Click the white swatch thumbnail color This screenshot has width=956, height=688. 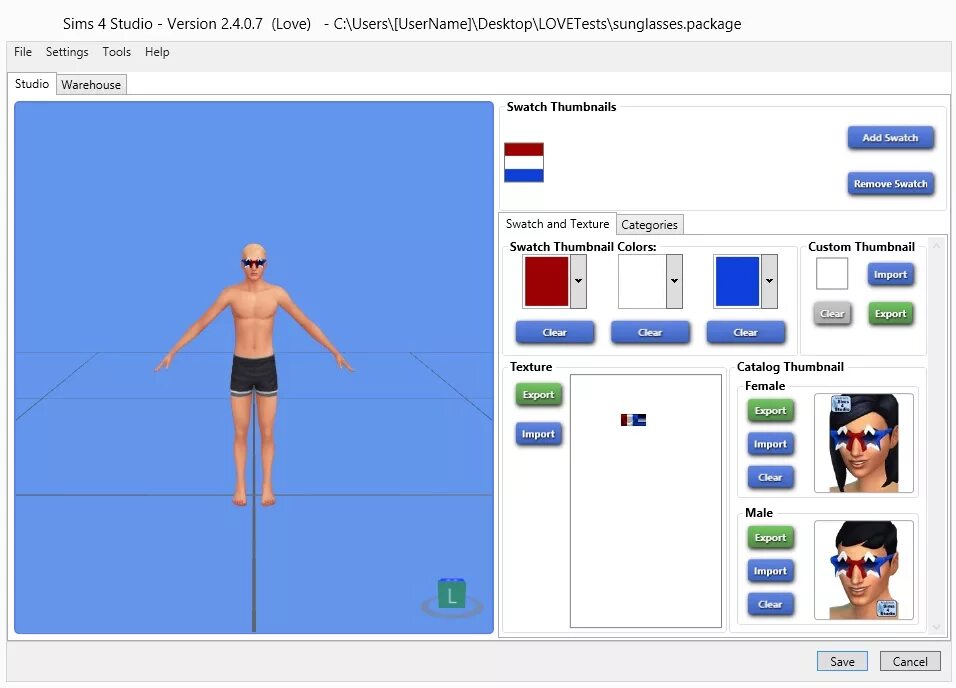(x=642, y=281)
